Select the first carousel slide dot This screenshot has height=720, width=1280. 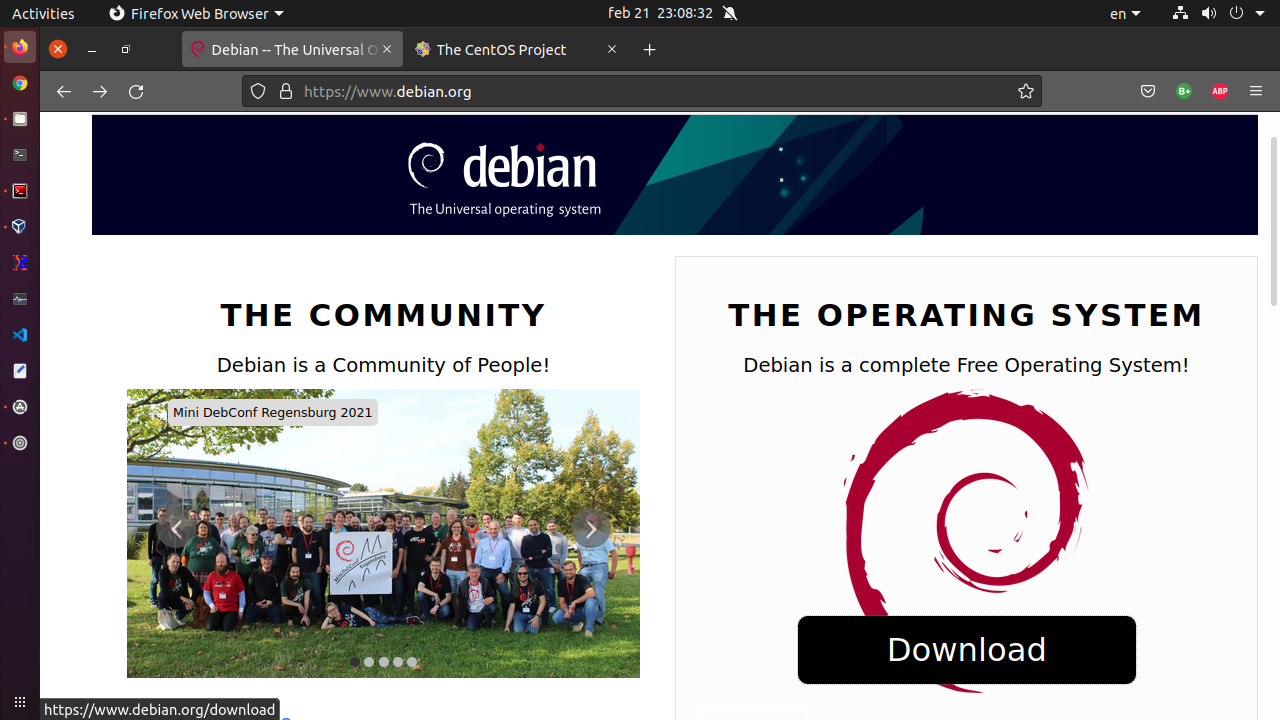pos(355,662)
